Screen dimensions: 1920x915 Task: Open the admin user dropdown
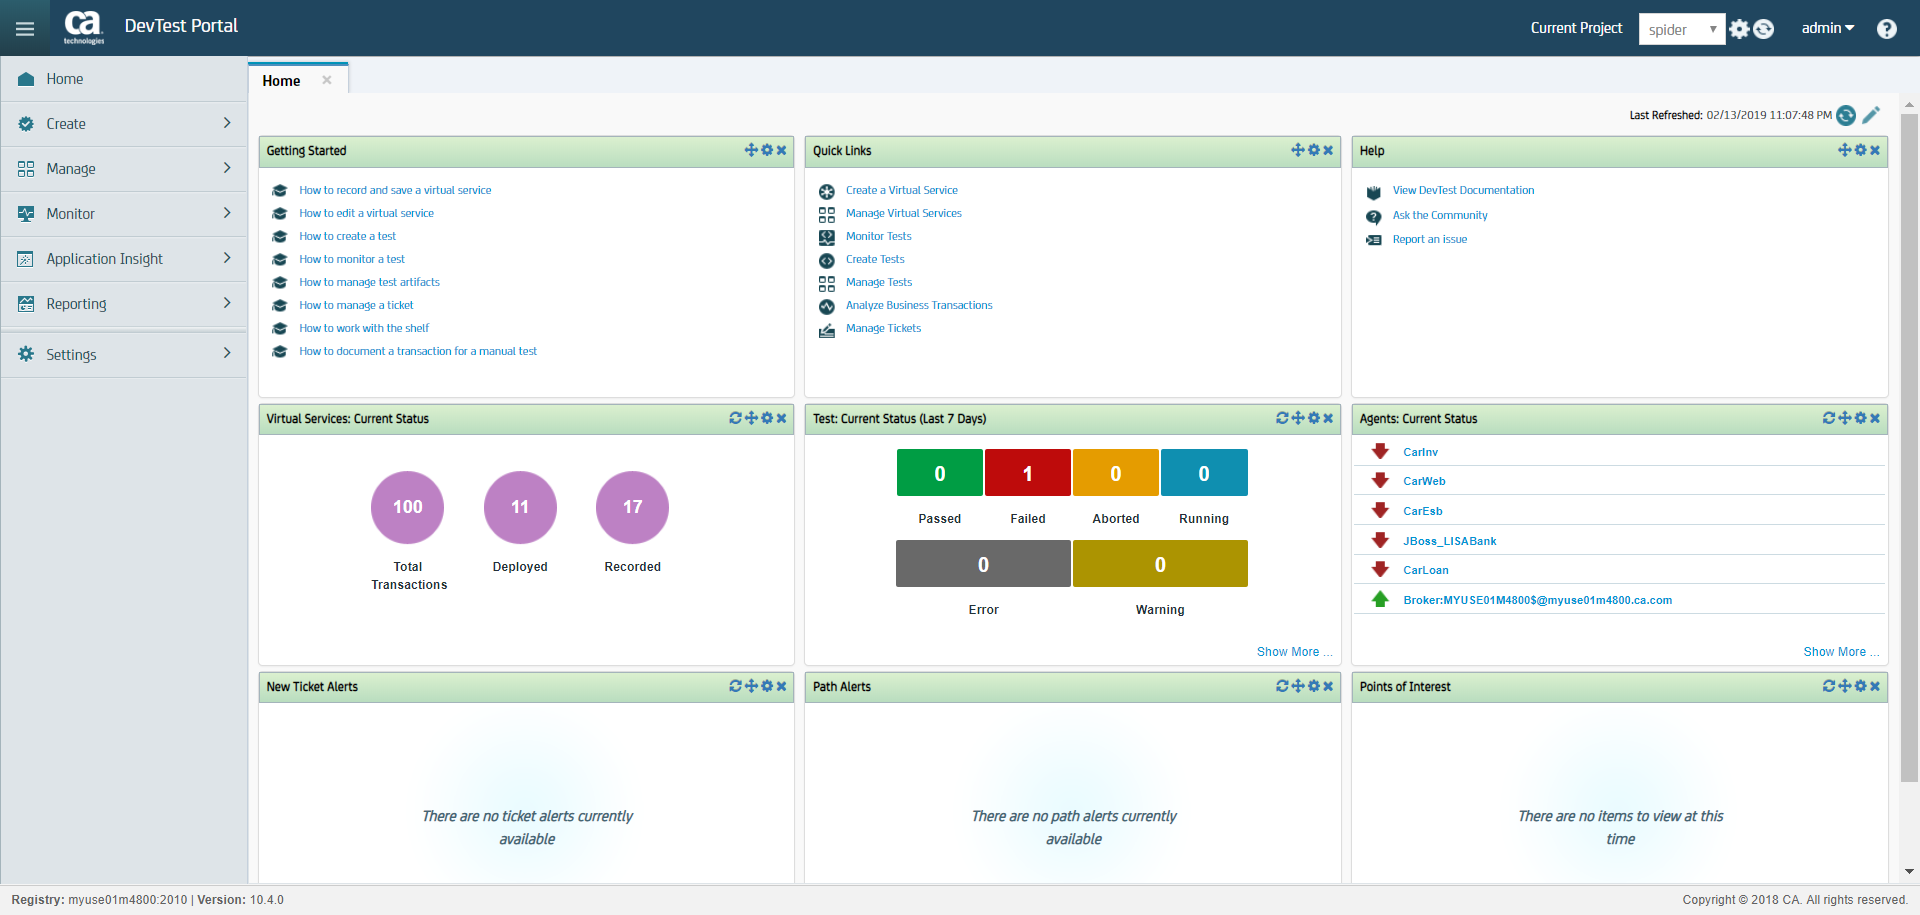tap(1827, 28)
